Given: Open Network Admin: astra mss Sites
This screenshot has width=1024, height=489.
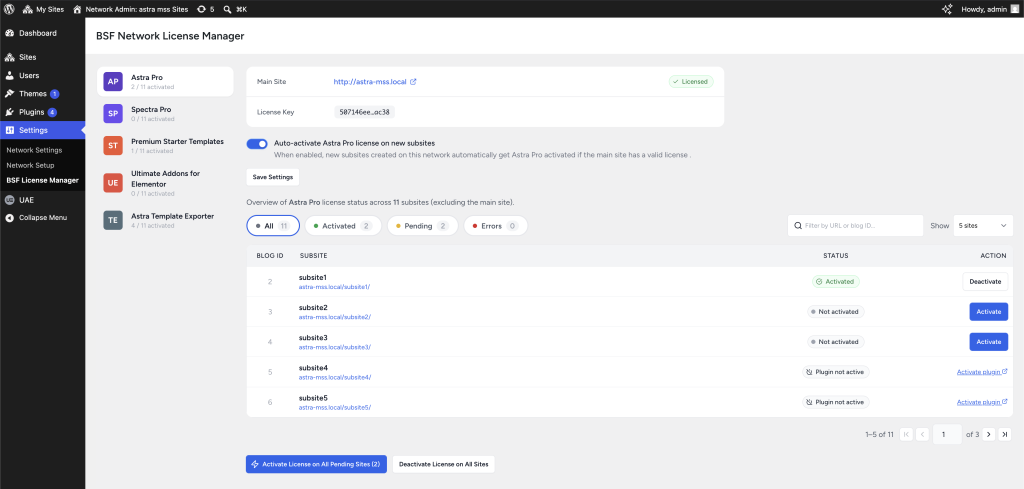Looking at the screenshot, I should [131, 9].
